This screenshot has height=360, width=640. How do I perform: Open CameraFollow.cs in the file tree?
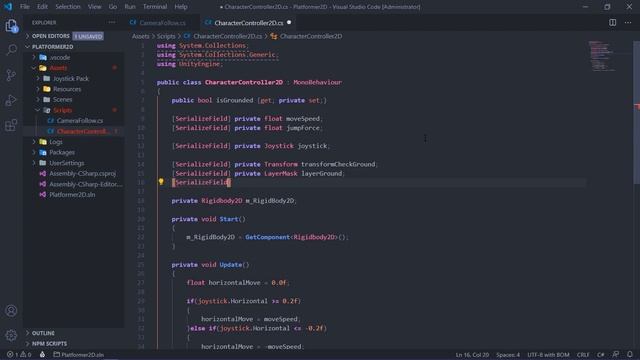(x=80, y=121)
